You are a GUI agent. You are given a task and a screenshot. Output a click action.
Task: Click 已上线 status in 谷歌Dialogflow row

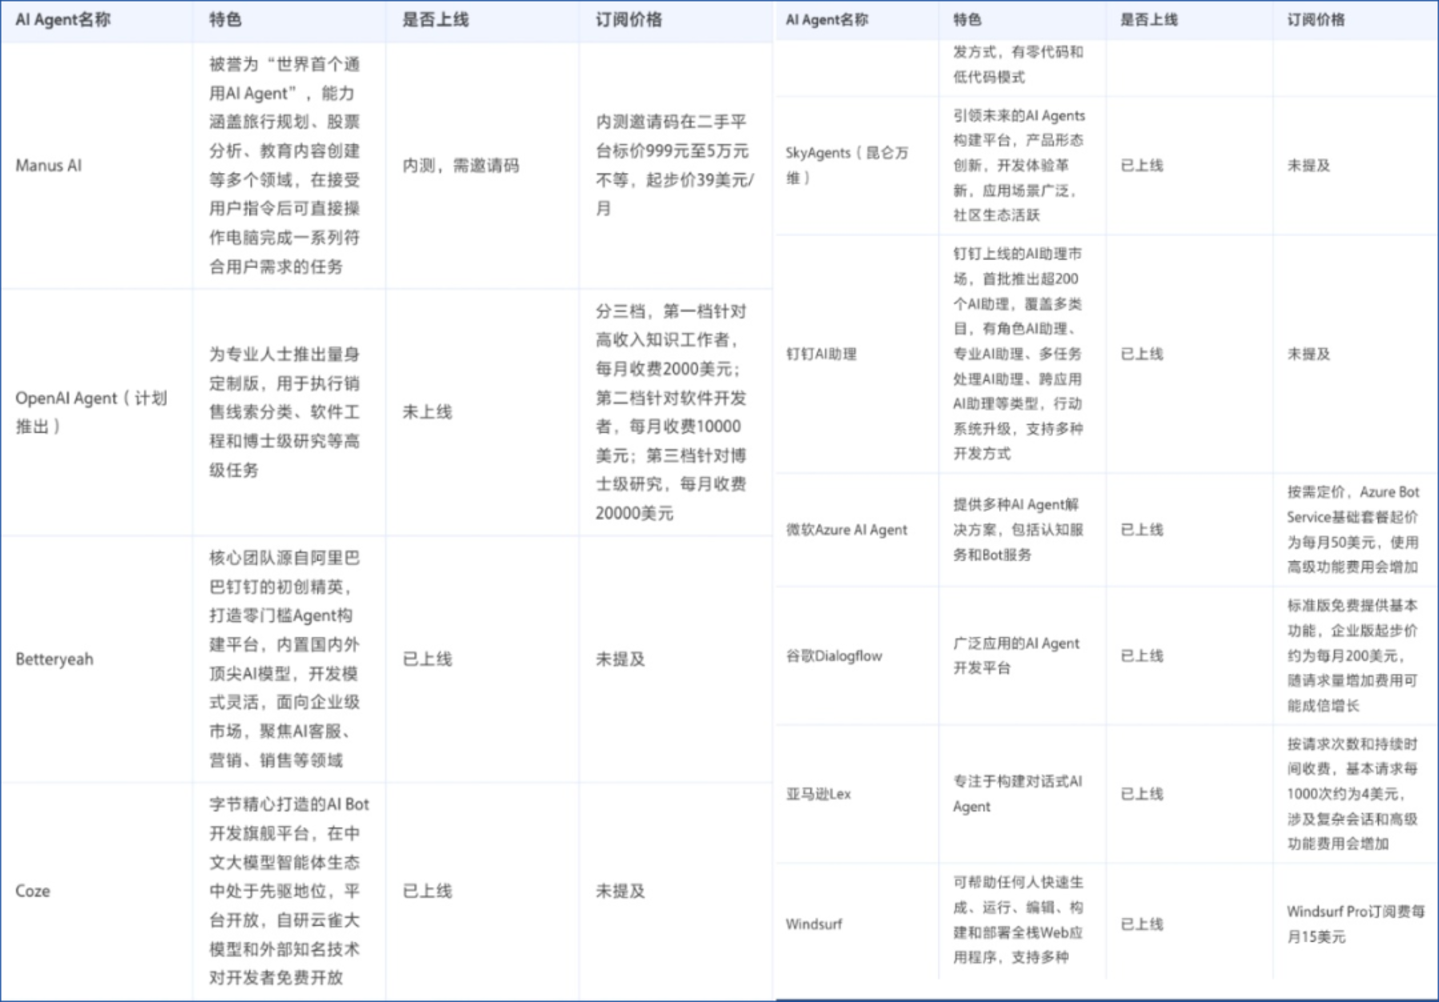pos(1142,656)
